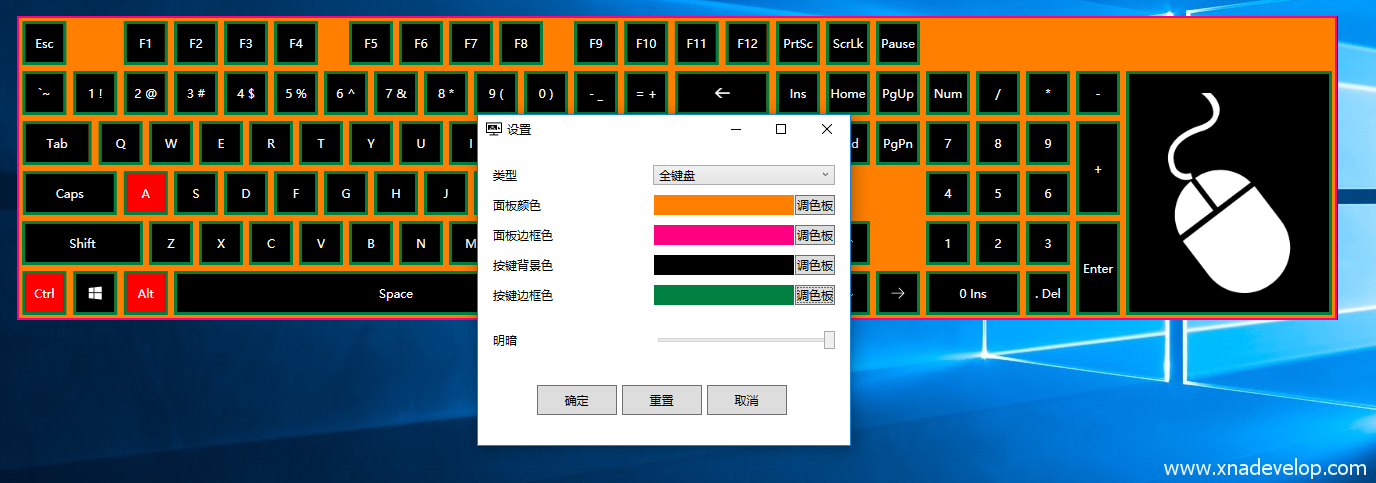This screenshot has width=1376, height=483.
Task: Click the pink 面板边框色 swatch
Action: click(722, 235)
